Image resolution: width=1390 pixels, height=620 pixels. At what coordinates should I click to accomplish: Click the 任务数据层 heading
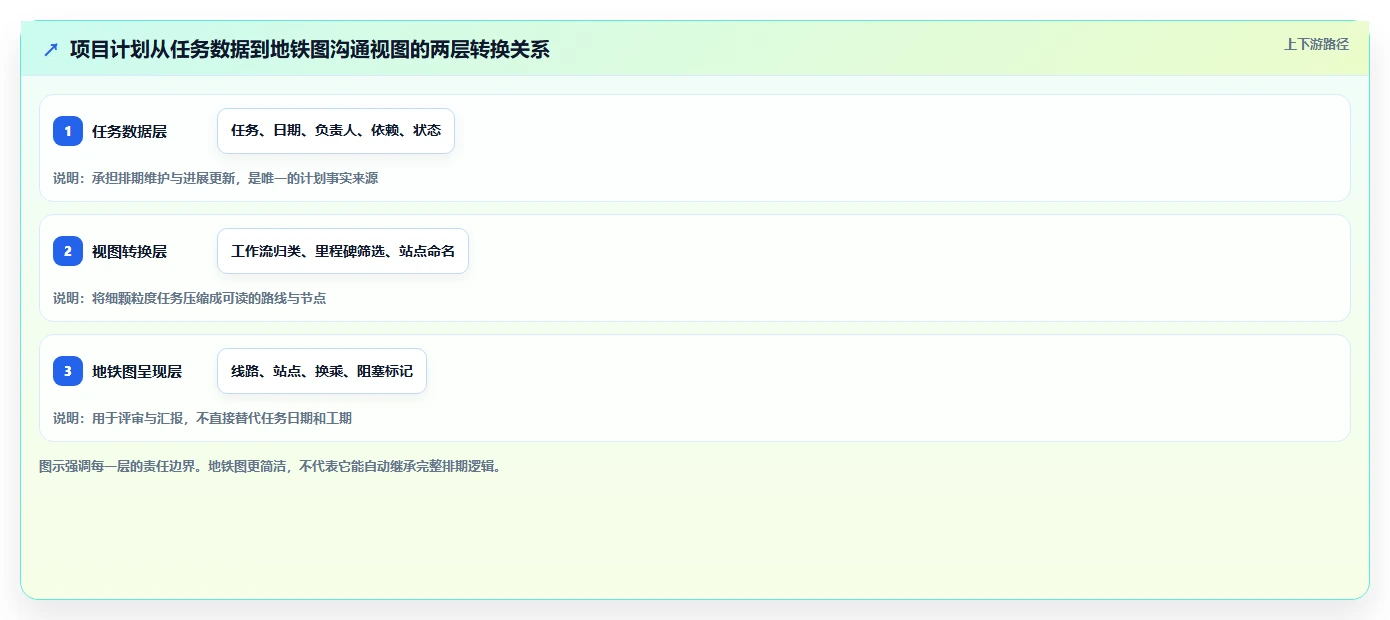click(129, 131)
